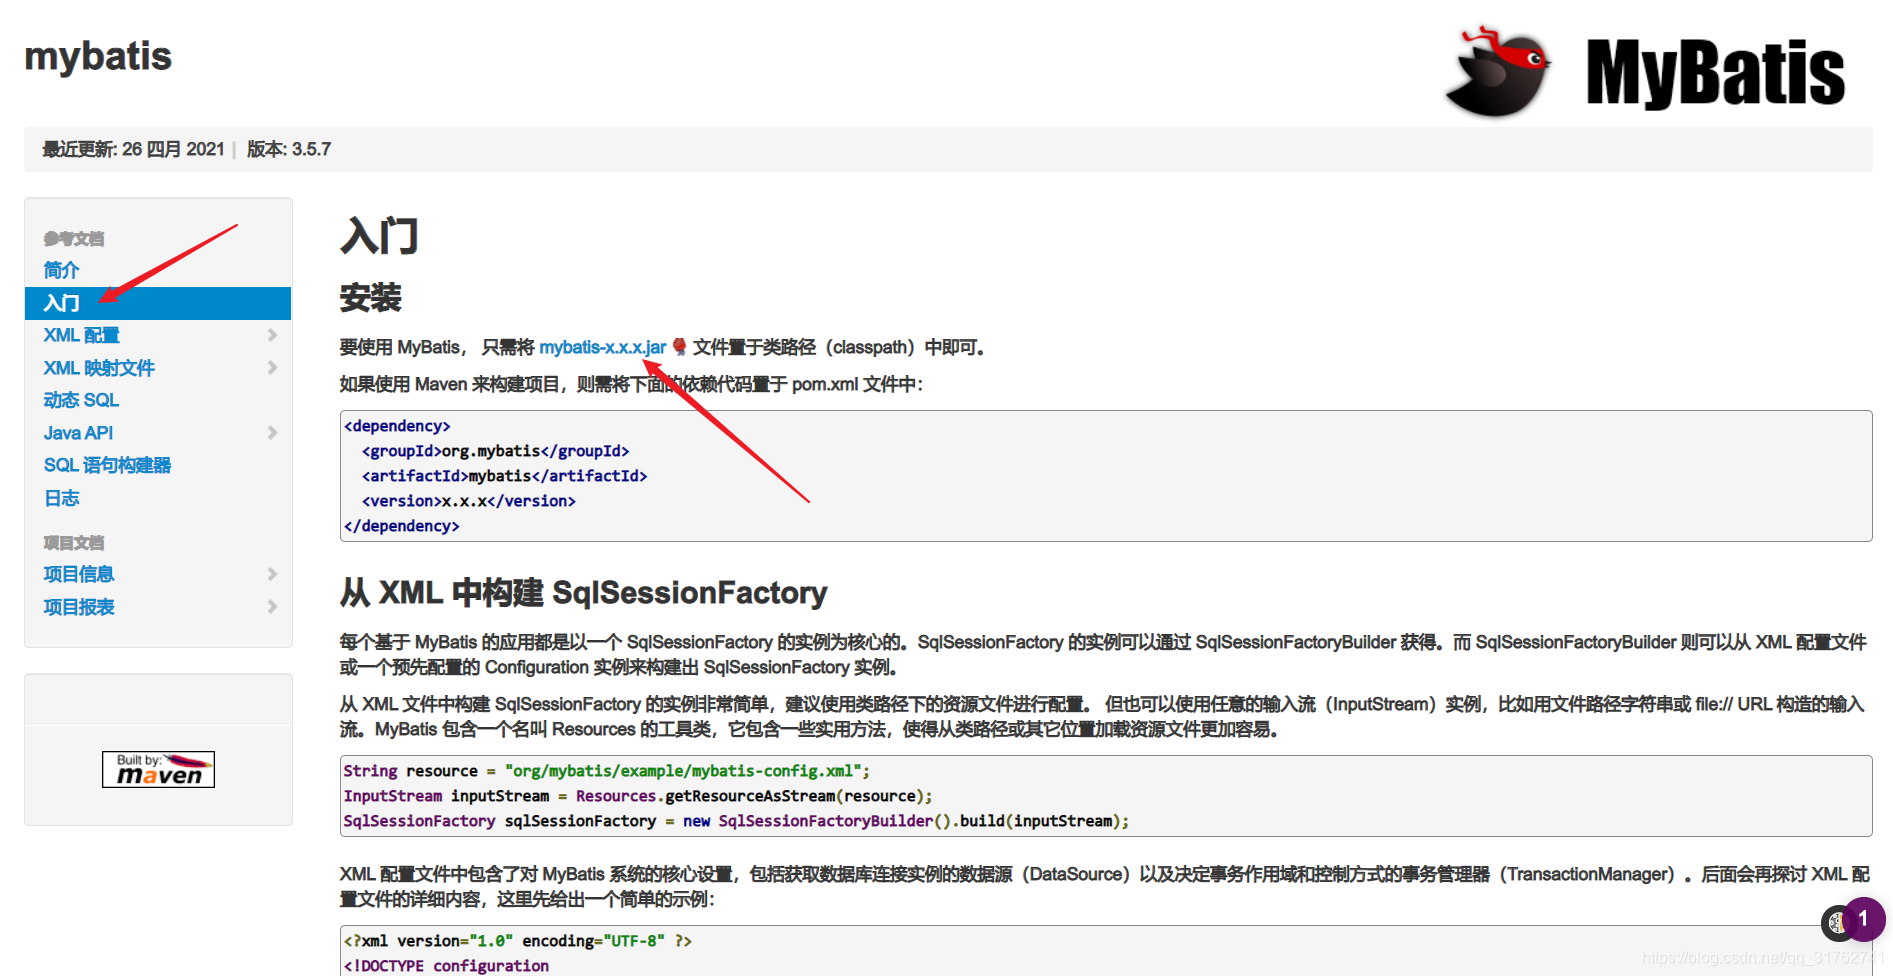
Task: Open the SQL 语句构建器 page
Action: click(106, 465)
